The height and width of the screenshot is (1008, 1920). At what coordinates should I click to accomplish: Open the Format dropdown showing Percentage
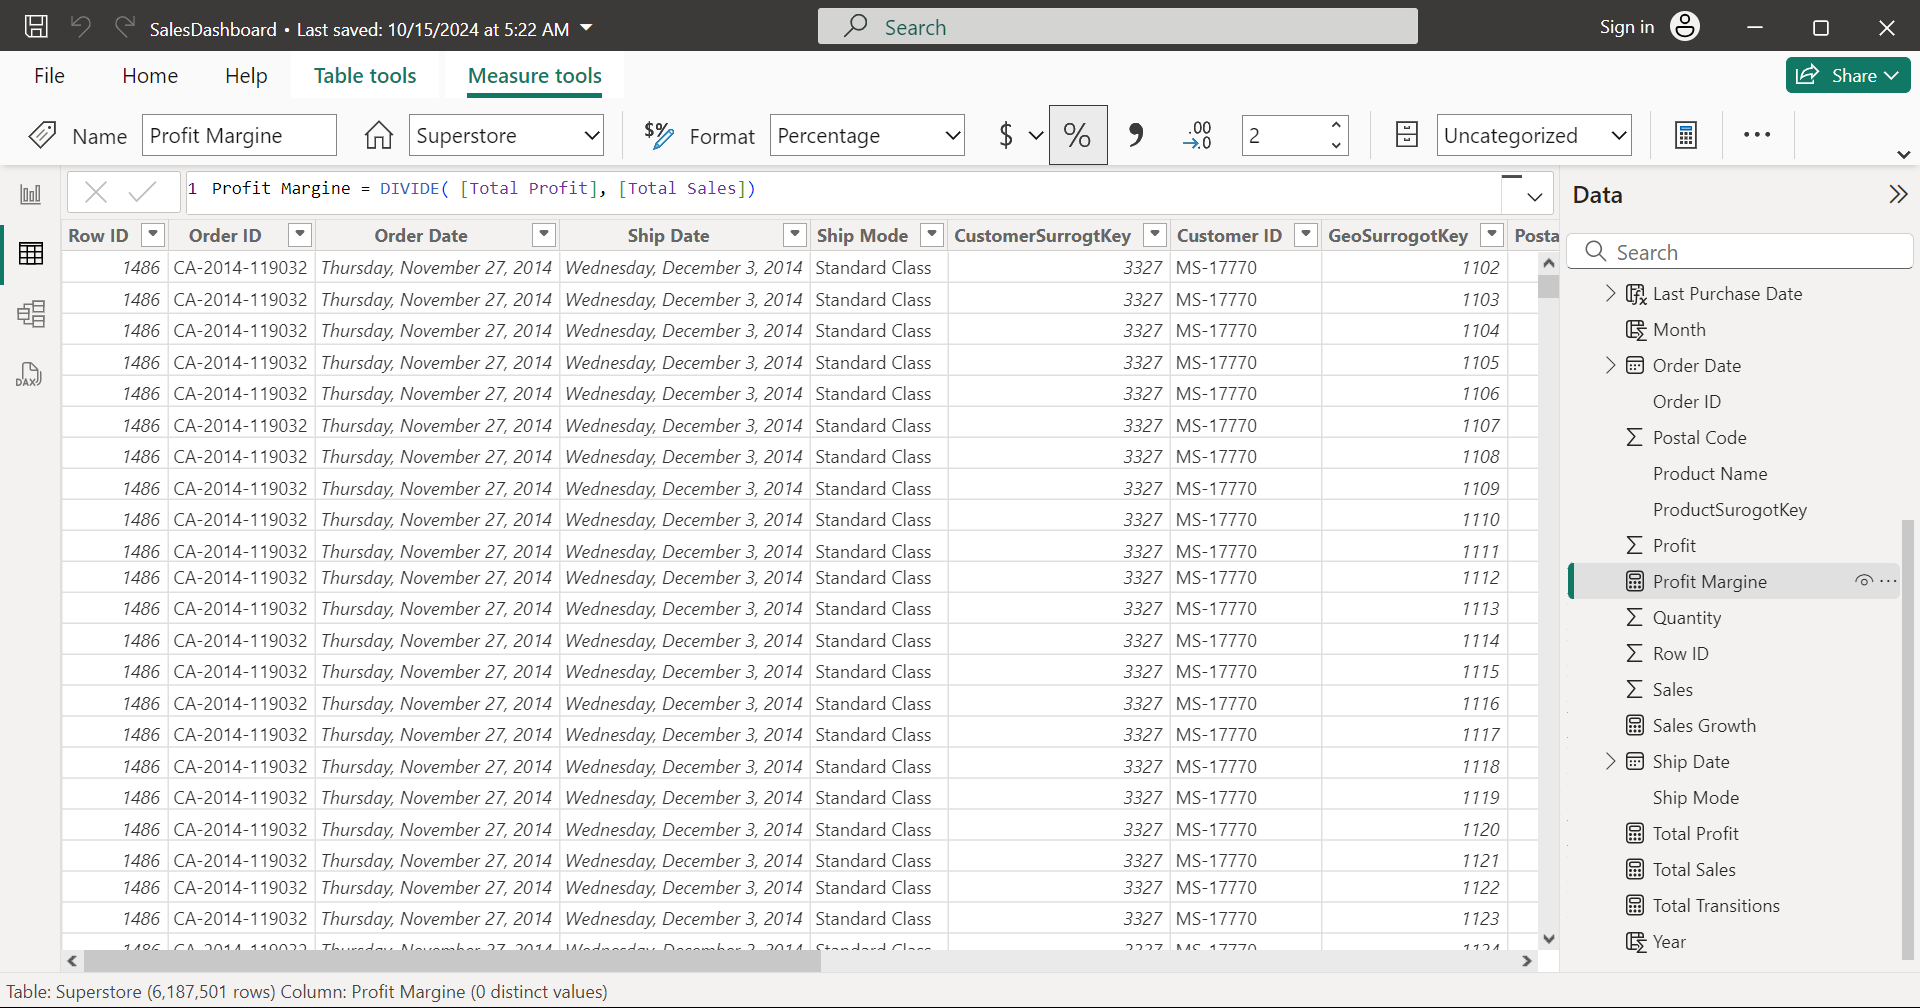pos(867,135)
